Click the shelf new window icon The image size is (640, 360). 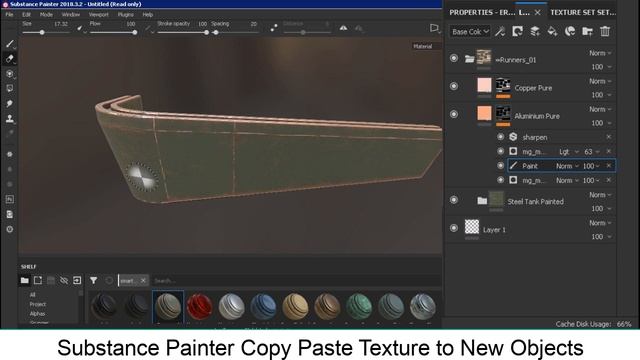[x=38, y=280]
